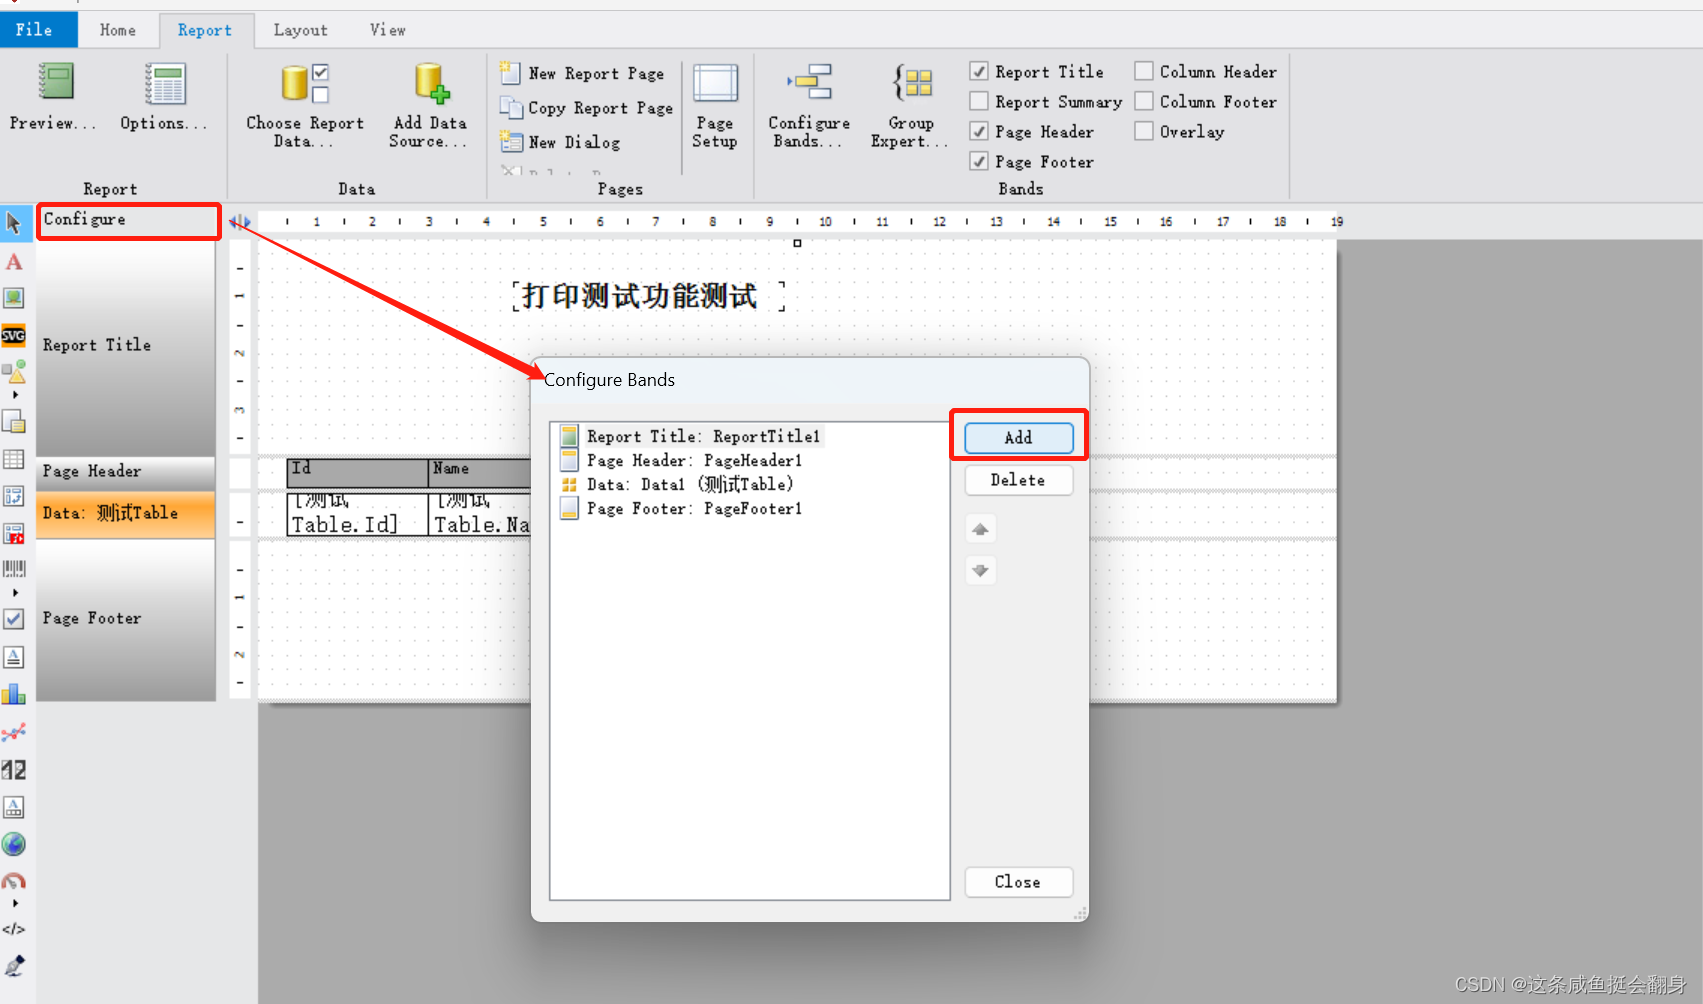
Task: Open Page Setup from the ribbon
Action: tap(715, 105)
